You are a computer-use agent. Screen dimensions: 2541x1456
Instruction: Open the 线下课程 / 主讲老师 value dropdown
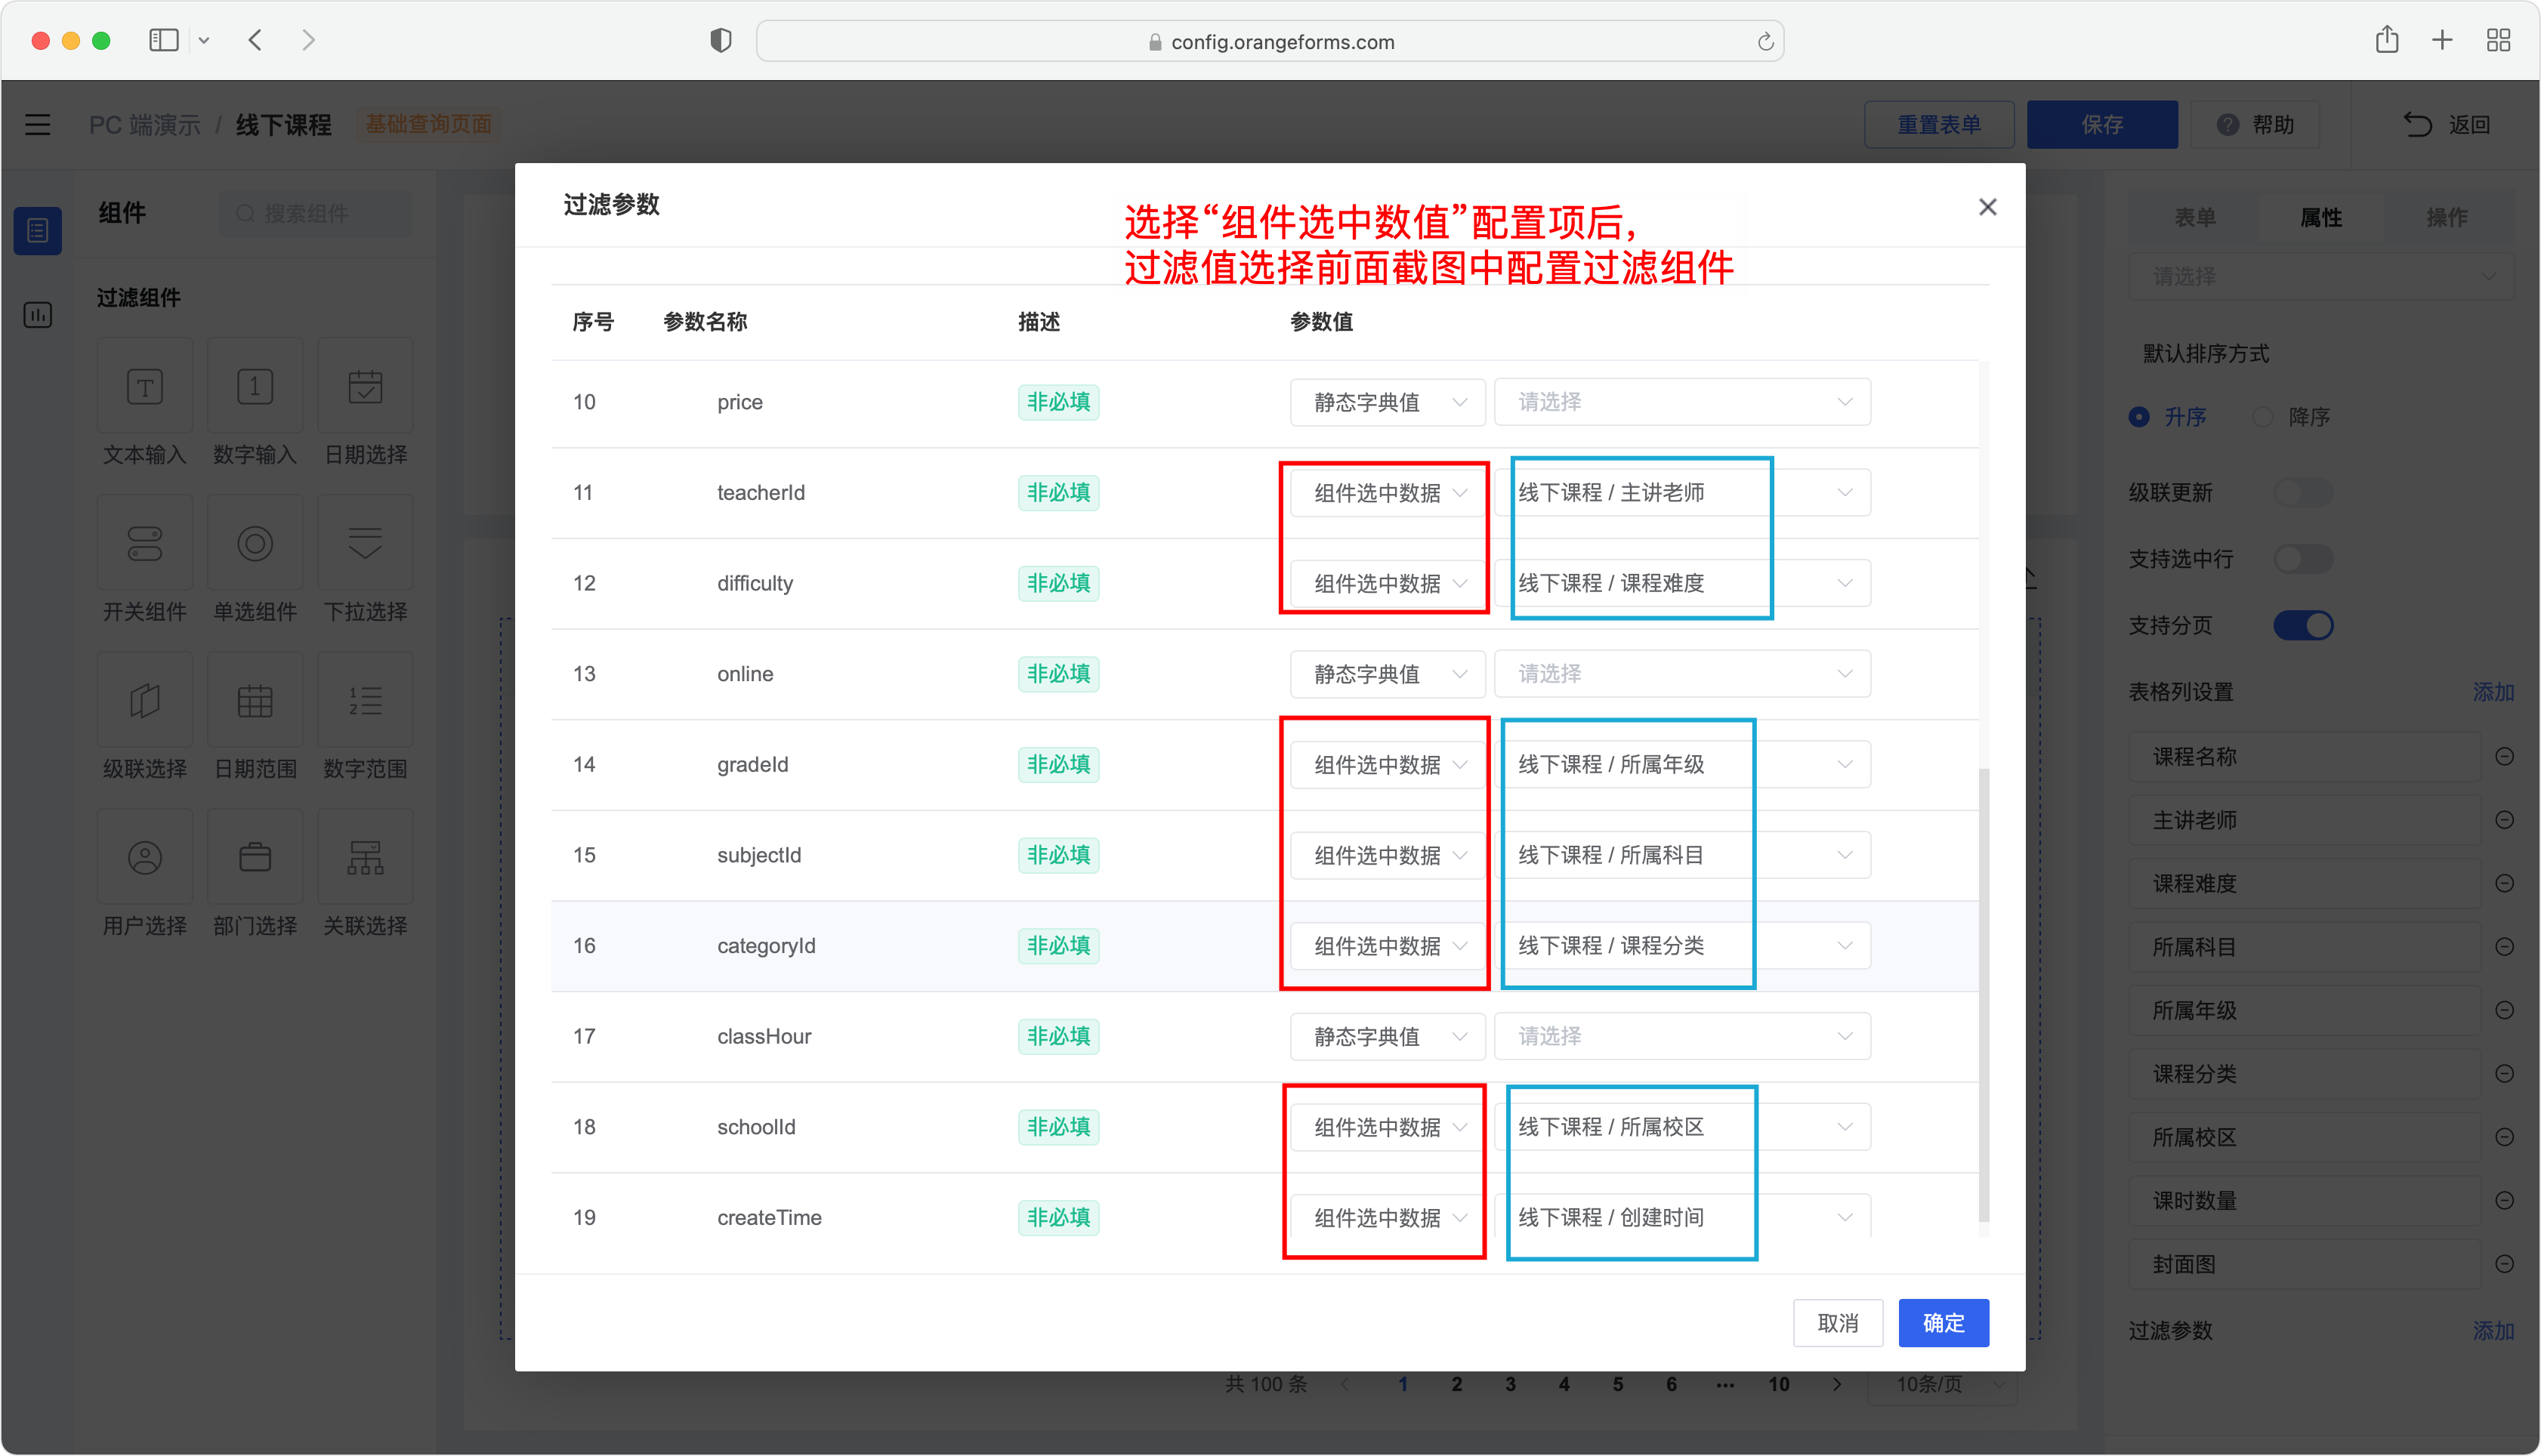tap(1682, 493)
